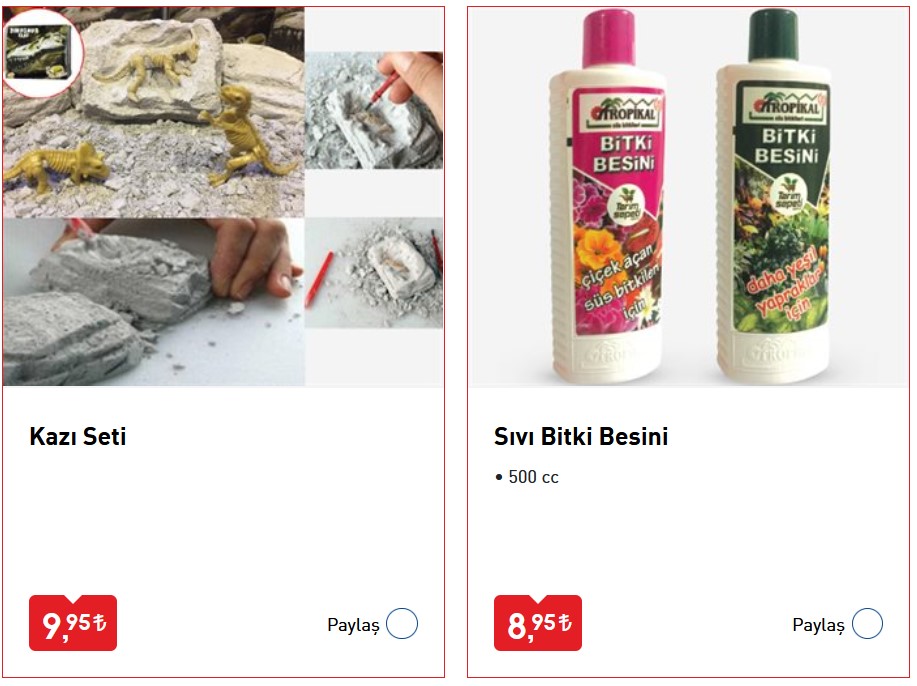Image resolution: width=917 pixels, height=686 pixels.
Task: Click the red 9,95 ₺ price badge
Action: click(73, 623)
